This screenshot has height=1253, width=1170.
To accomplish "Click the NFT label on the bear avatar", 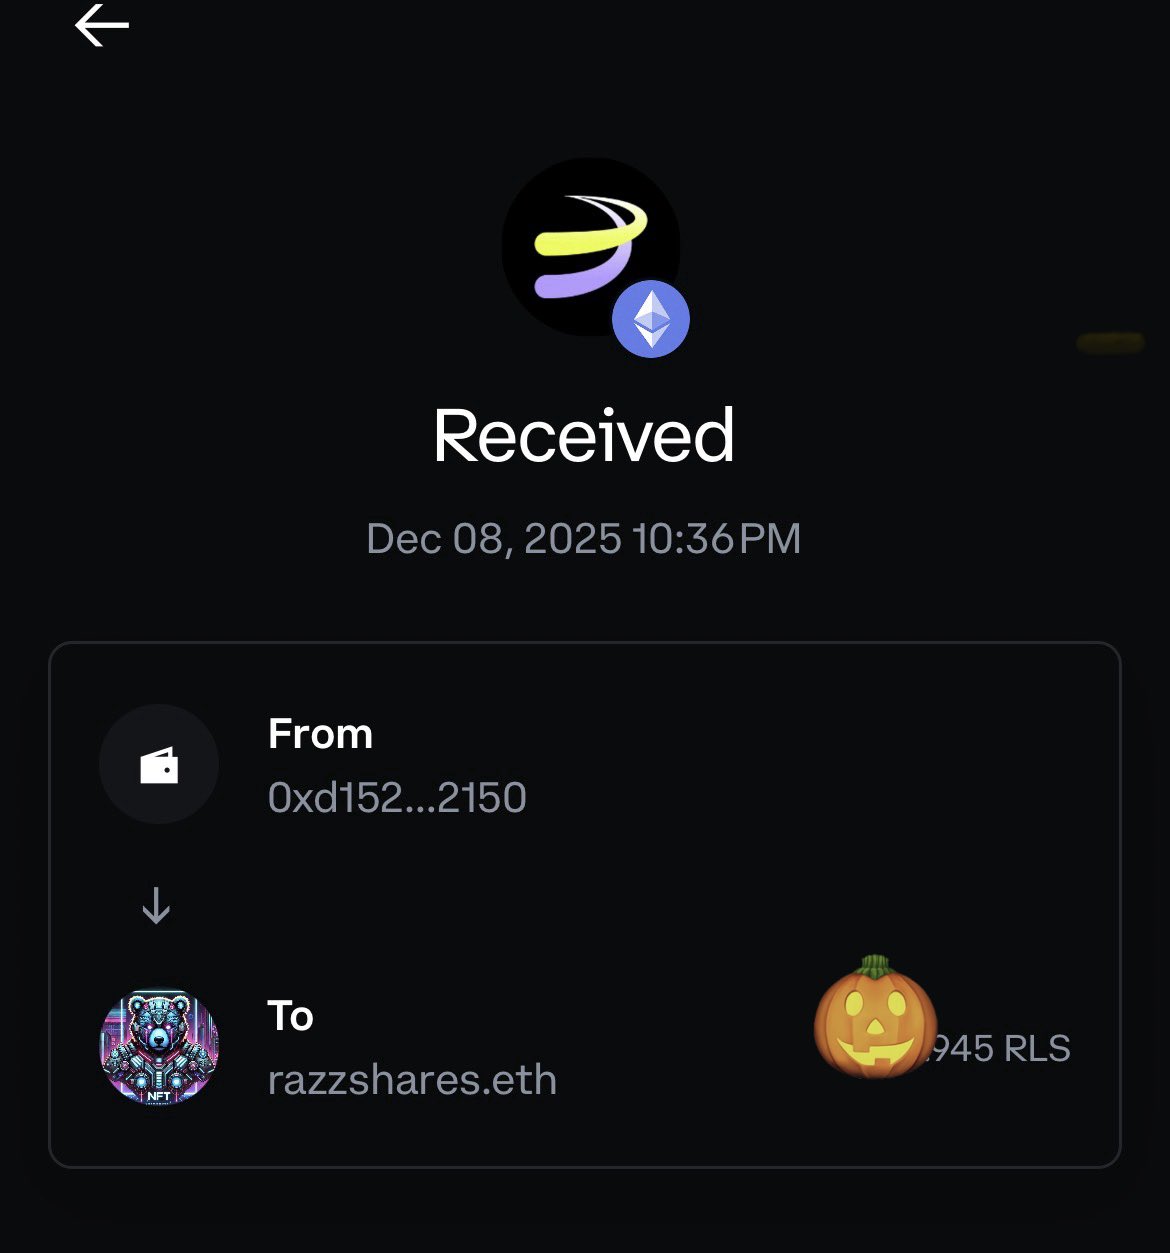I will tap(158, 1094).
